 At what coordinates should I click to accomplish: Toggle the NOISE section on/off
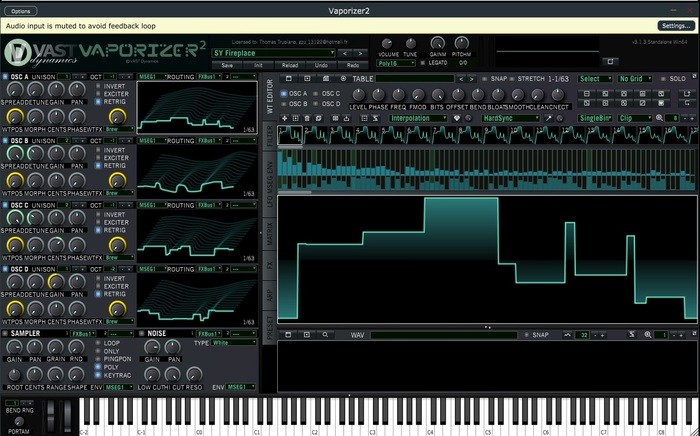tap(142, 333)
